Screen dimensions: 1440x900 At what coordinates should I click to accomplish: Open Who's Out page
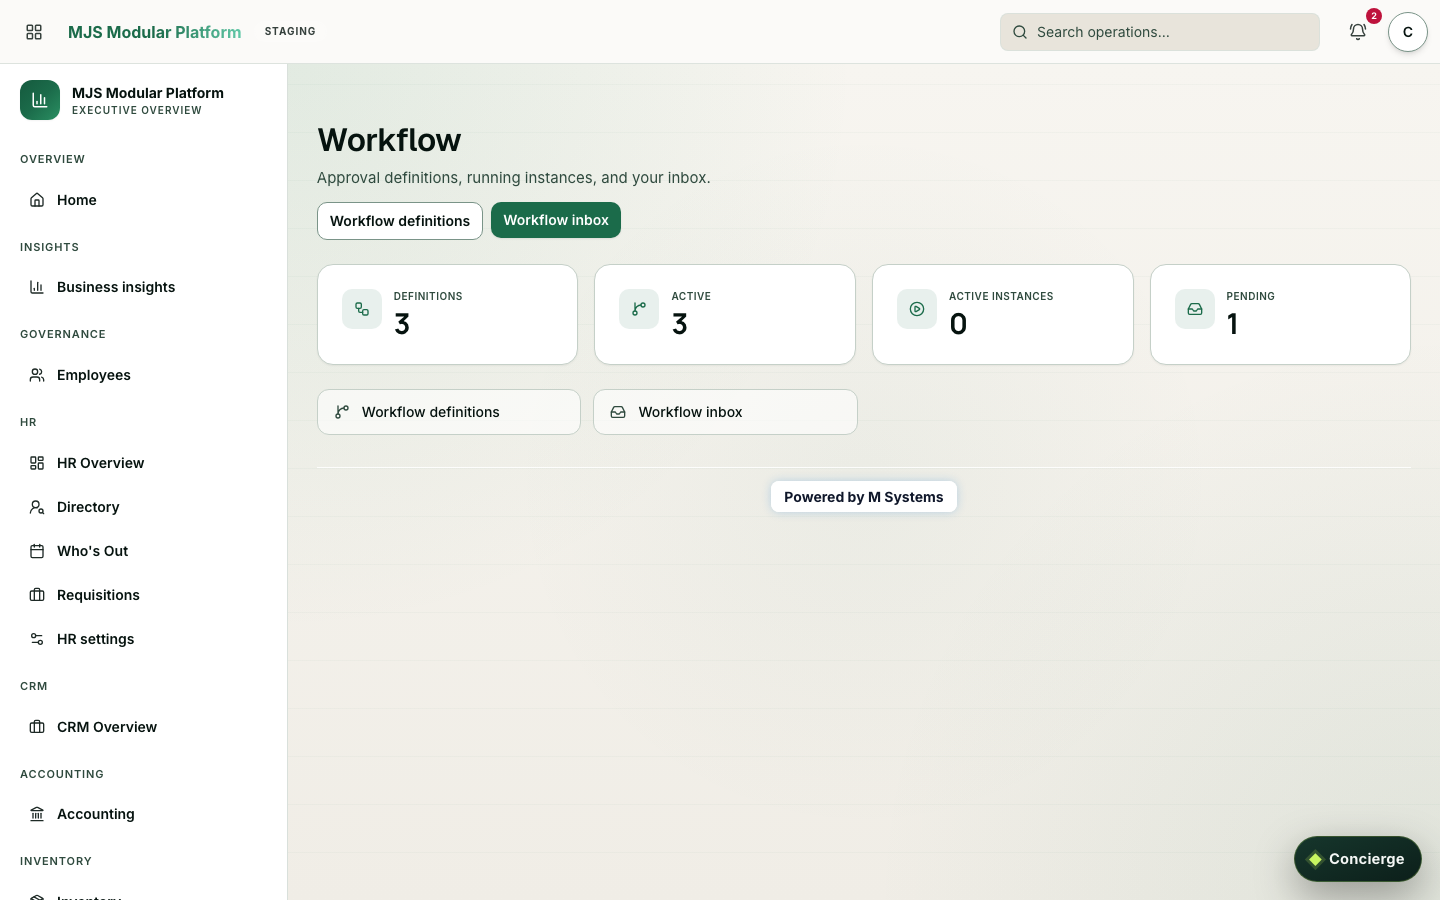(x=143, y=551)
